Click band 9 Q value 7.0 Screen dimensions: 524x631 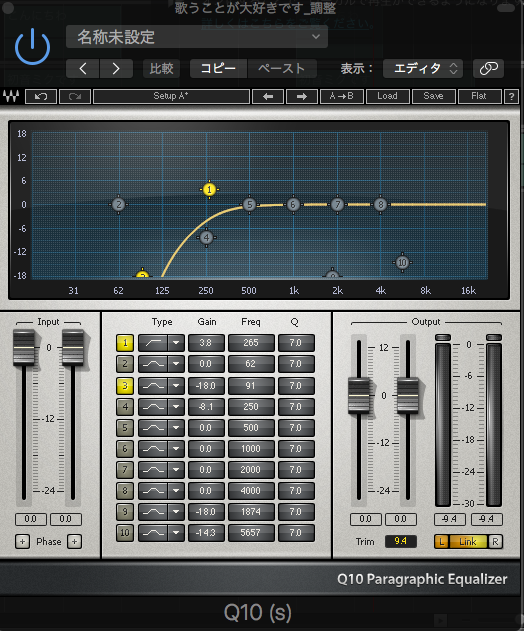pos(296,511)
